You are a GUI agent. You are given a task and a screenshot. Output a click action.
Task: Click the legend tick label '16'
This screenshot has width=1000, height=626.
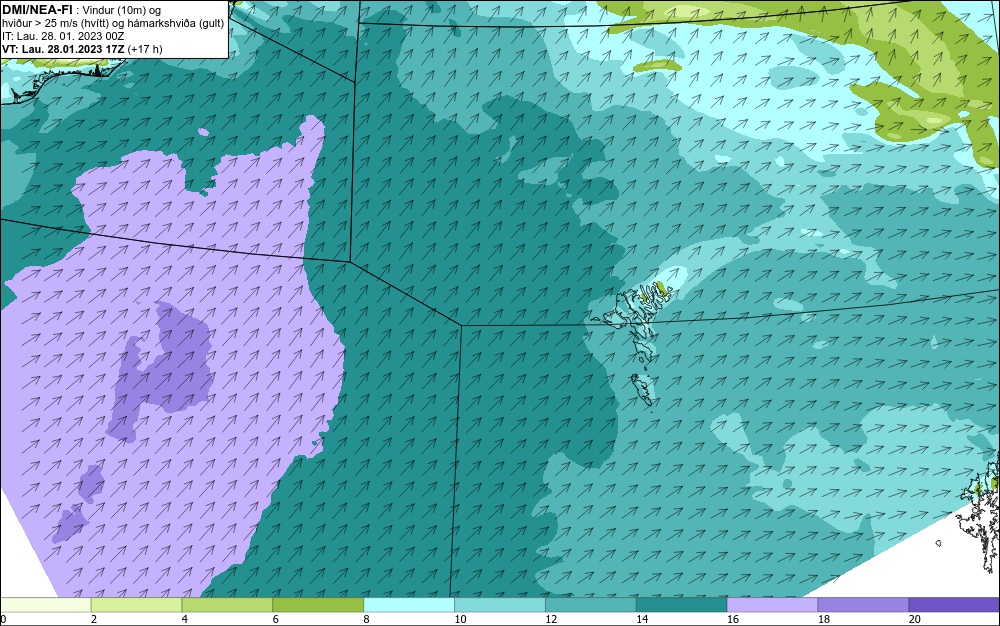[733, 619]
